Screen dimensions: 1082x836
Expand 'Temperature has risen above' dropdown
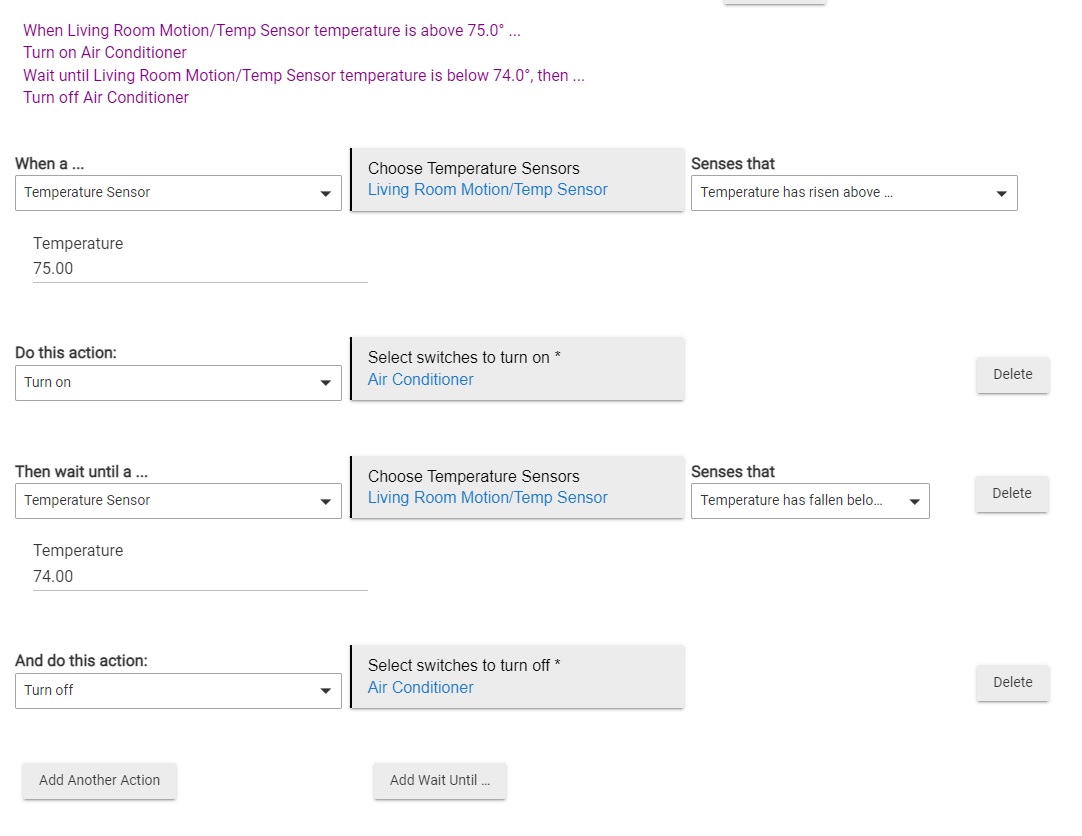tap(853, 193)
